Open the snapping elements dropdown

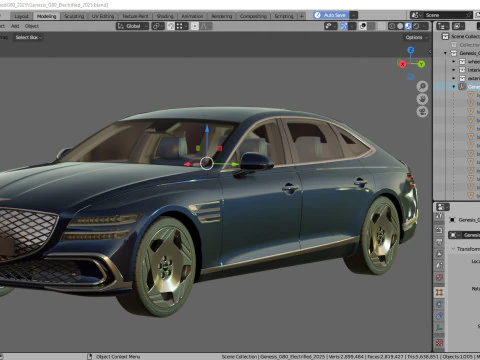pos(182,26)
